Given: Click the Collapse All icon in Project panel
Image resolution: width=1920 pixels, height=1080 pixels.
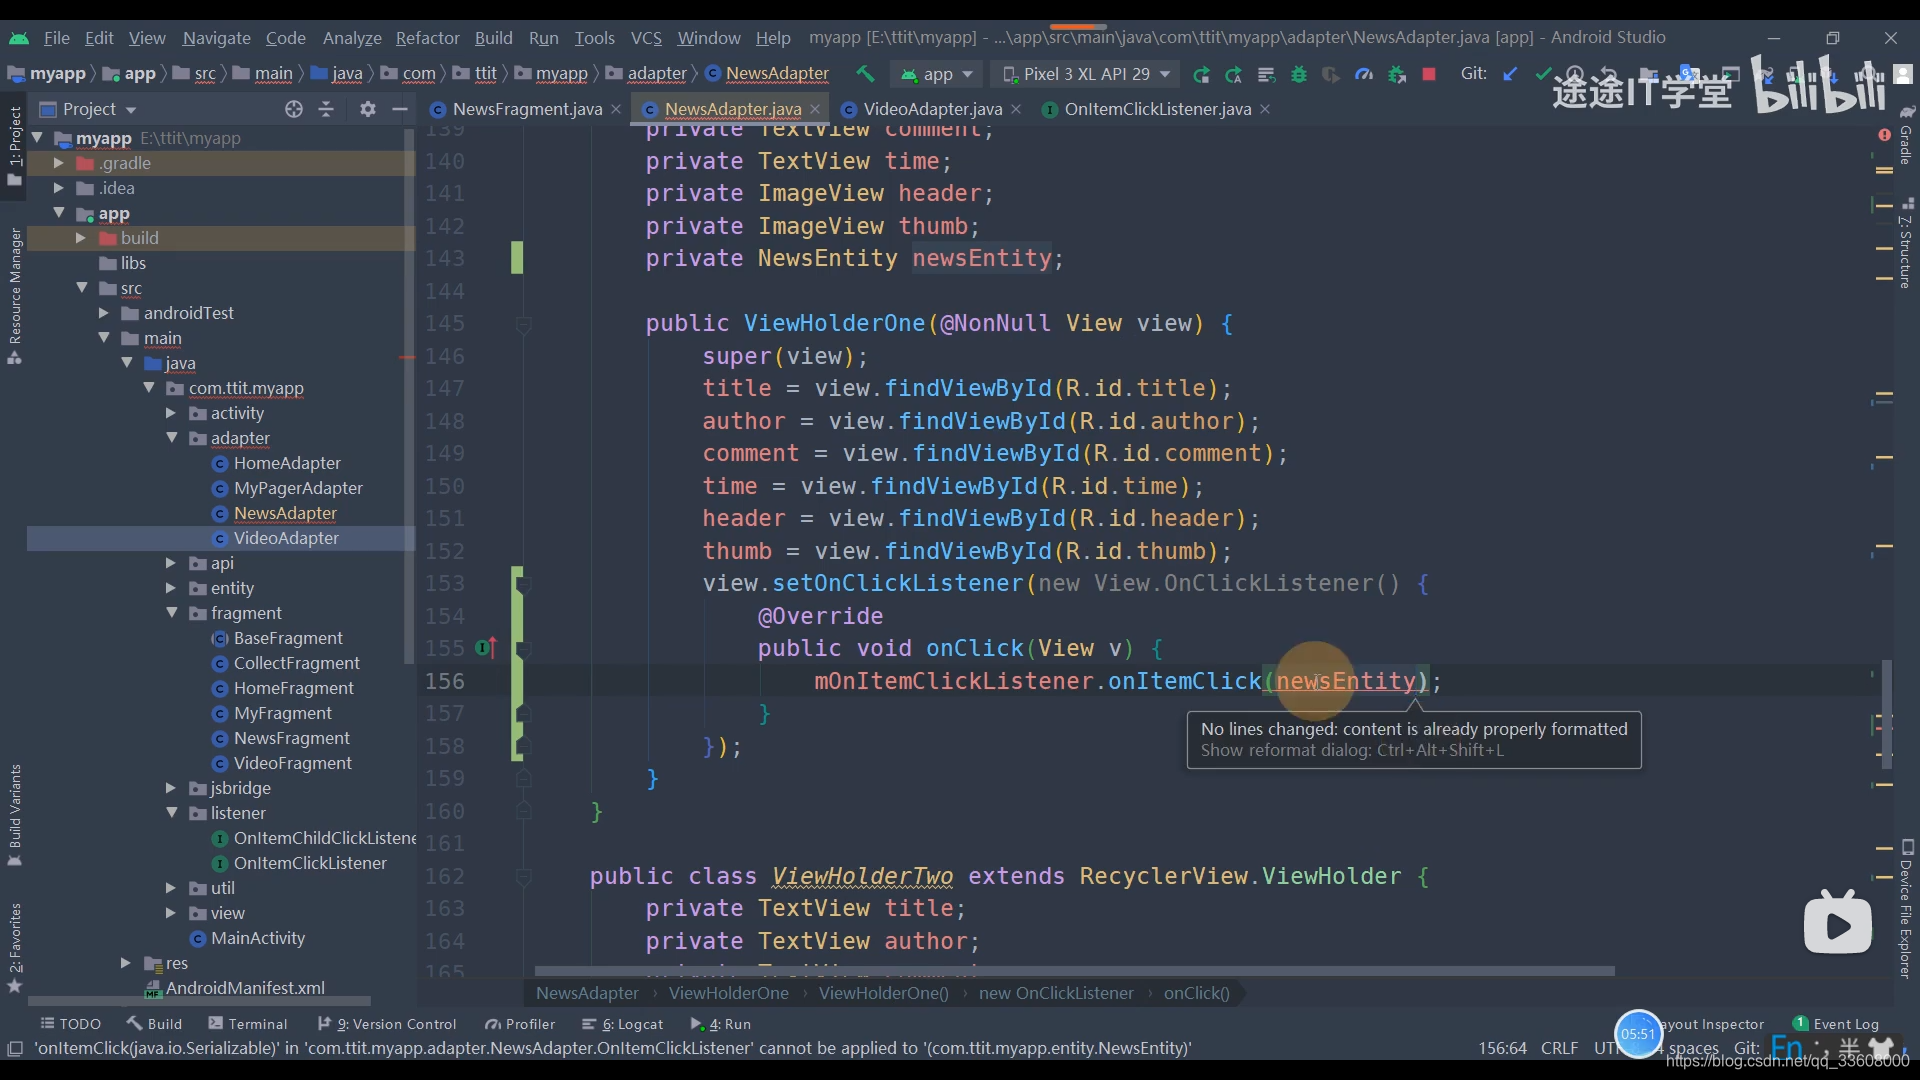Looking at the screenshot, I should coord(326,109).
